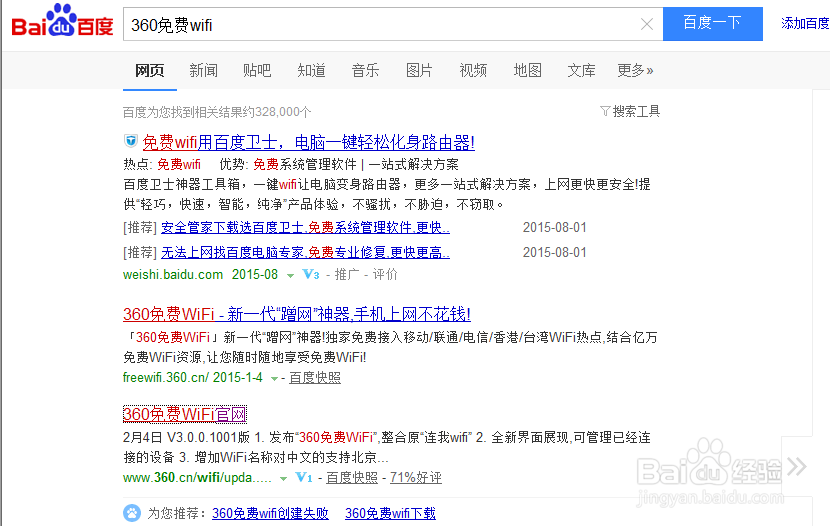Expand the dropdown arrow next to www.360.cn/wifi

(x=283, y=478)
